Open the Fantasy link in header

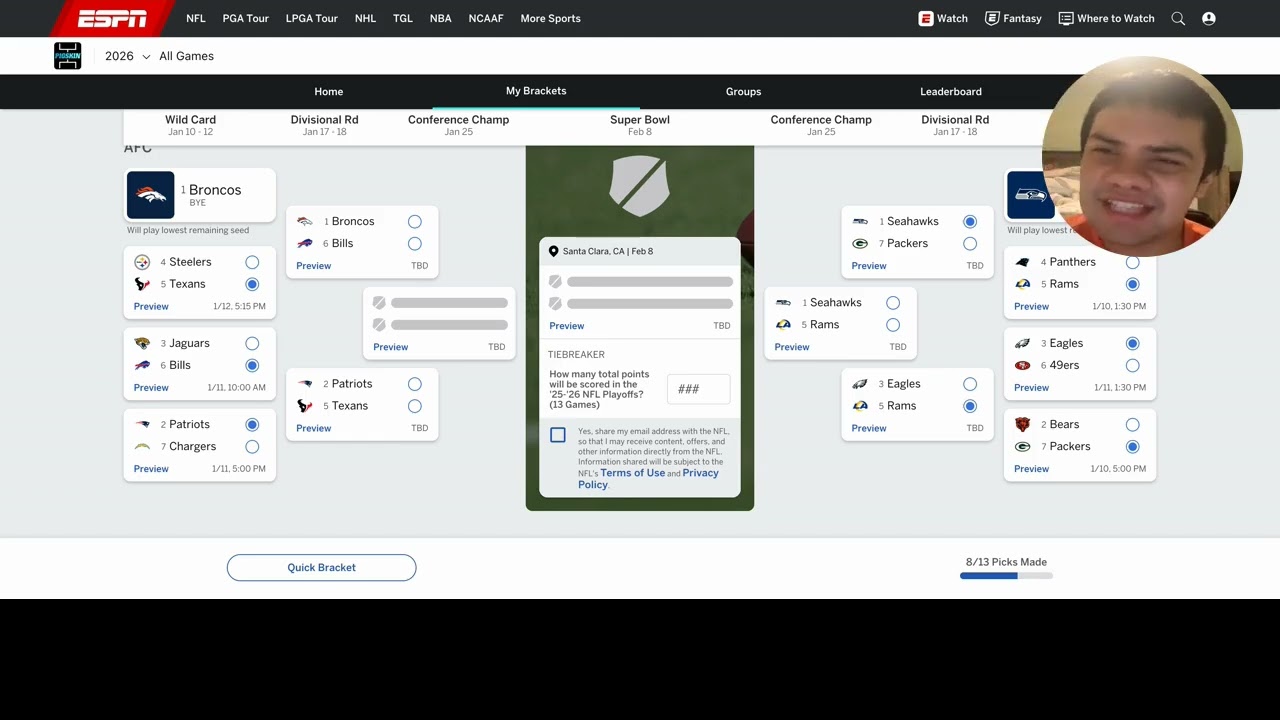click(x=1013, y=18)
